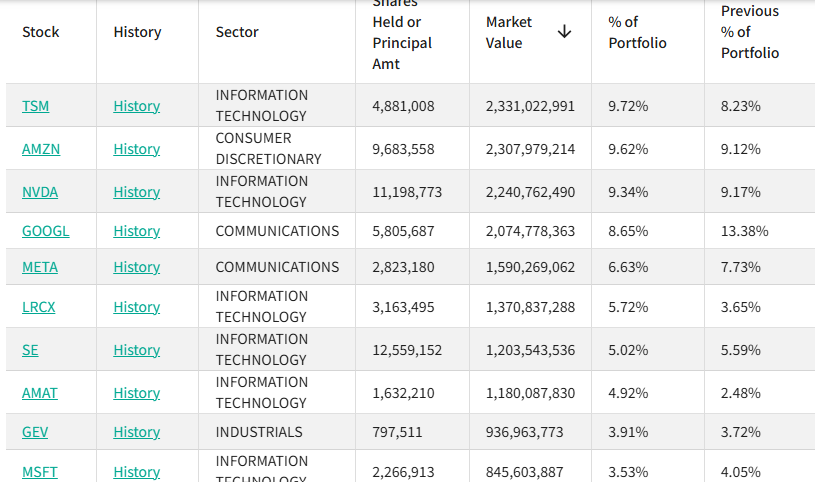Select market value 2,331,022,991
This screenshot has width=815, height=482.
tap(530, 106)
